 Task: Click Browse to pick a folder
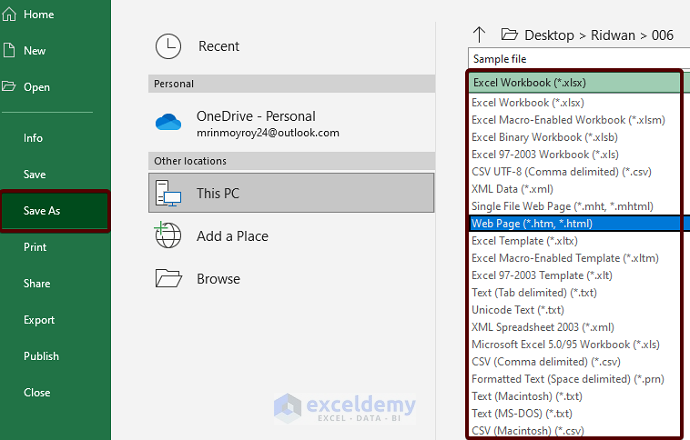291,279
